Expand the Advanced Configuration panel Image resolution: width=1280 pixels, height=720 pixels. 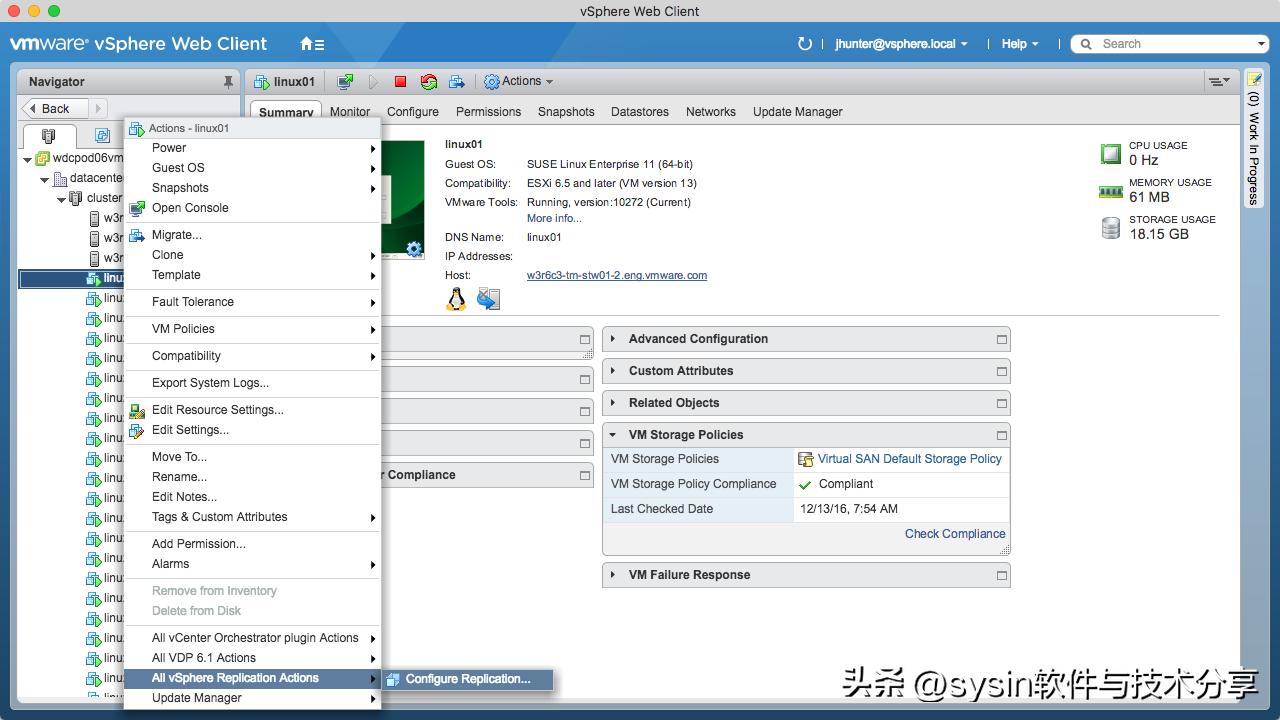(613, 339)
